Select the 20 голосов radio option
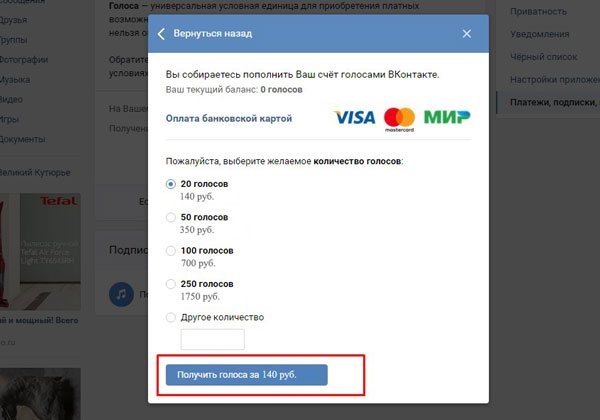 coord(171,184)
